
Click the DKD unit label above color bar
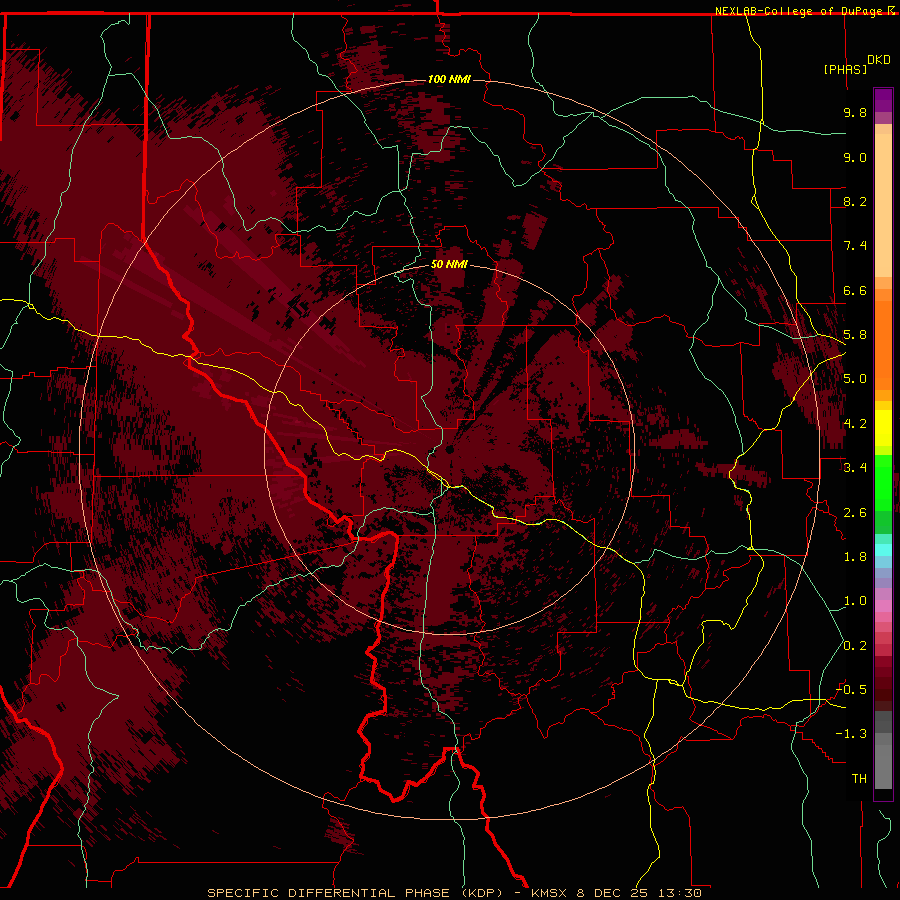pyautogui.click(x=879, y=60)
